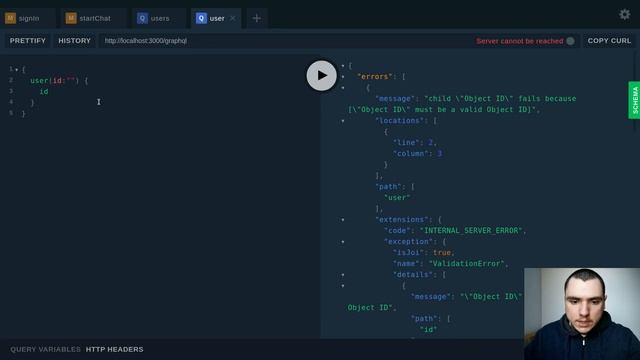
Task: Click the user(id:"") line in editor
Action: [x=59, y=81]
